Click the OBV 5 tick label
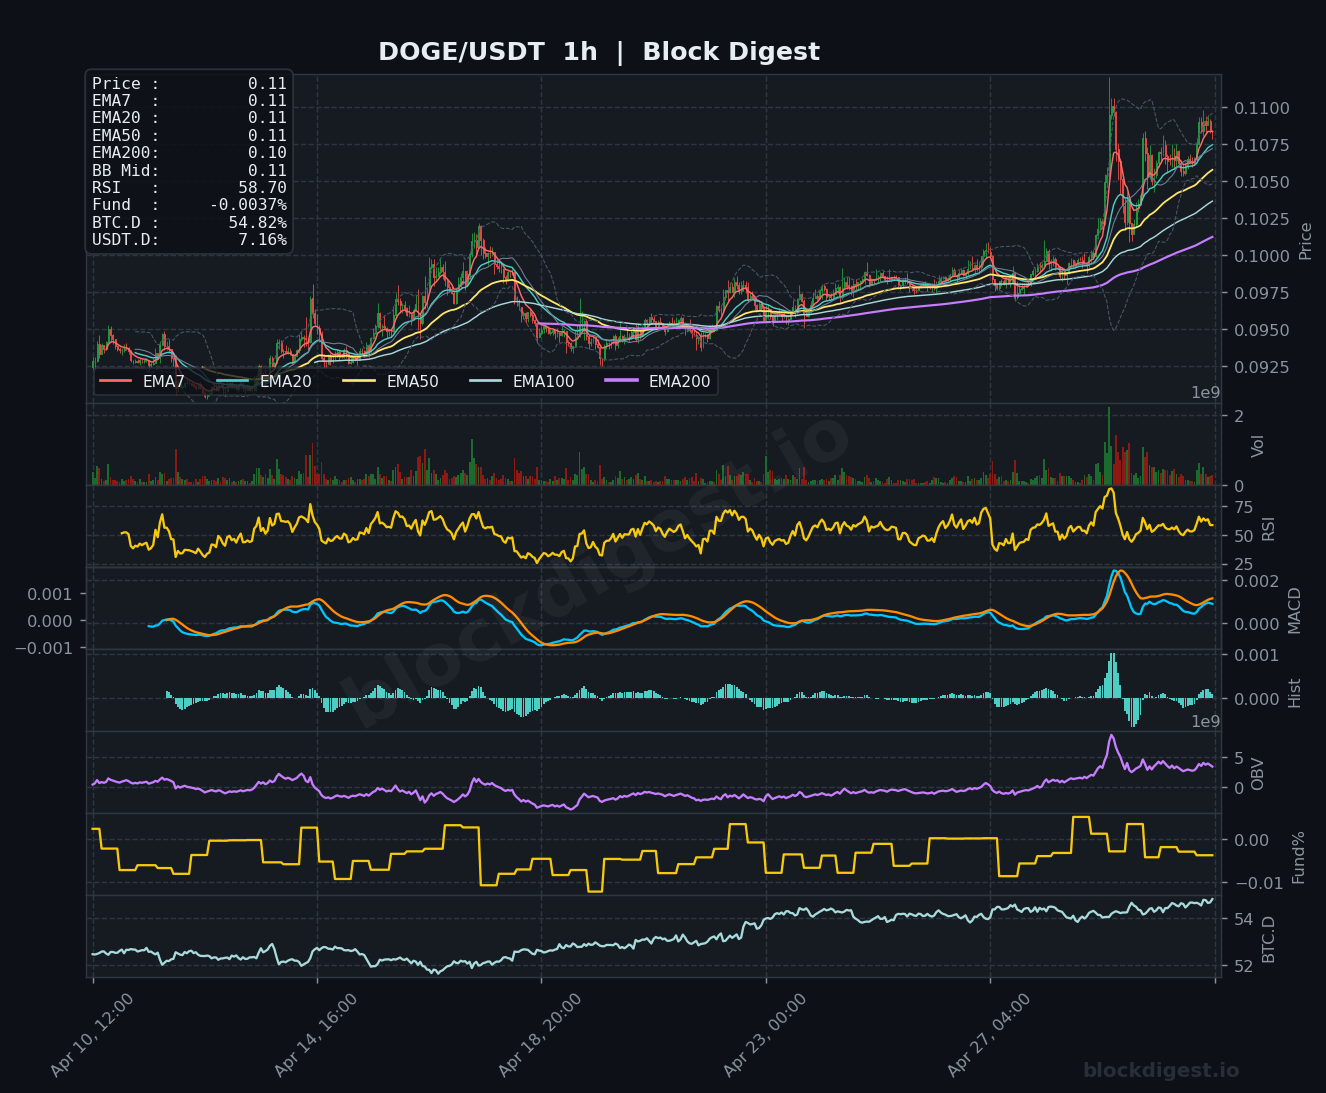The width and height of the screenshot is (1326, 1093). 1239,758
